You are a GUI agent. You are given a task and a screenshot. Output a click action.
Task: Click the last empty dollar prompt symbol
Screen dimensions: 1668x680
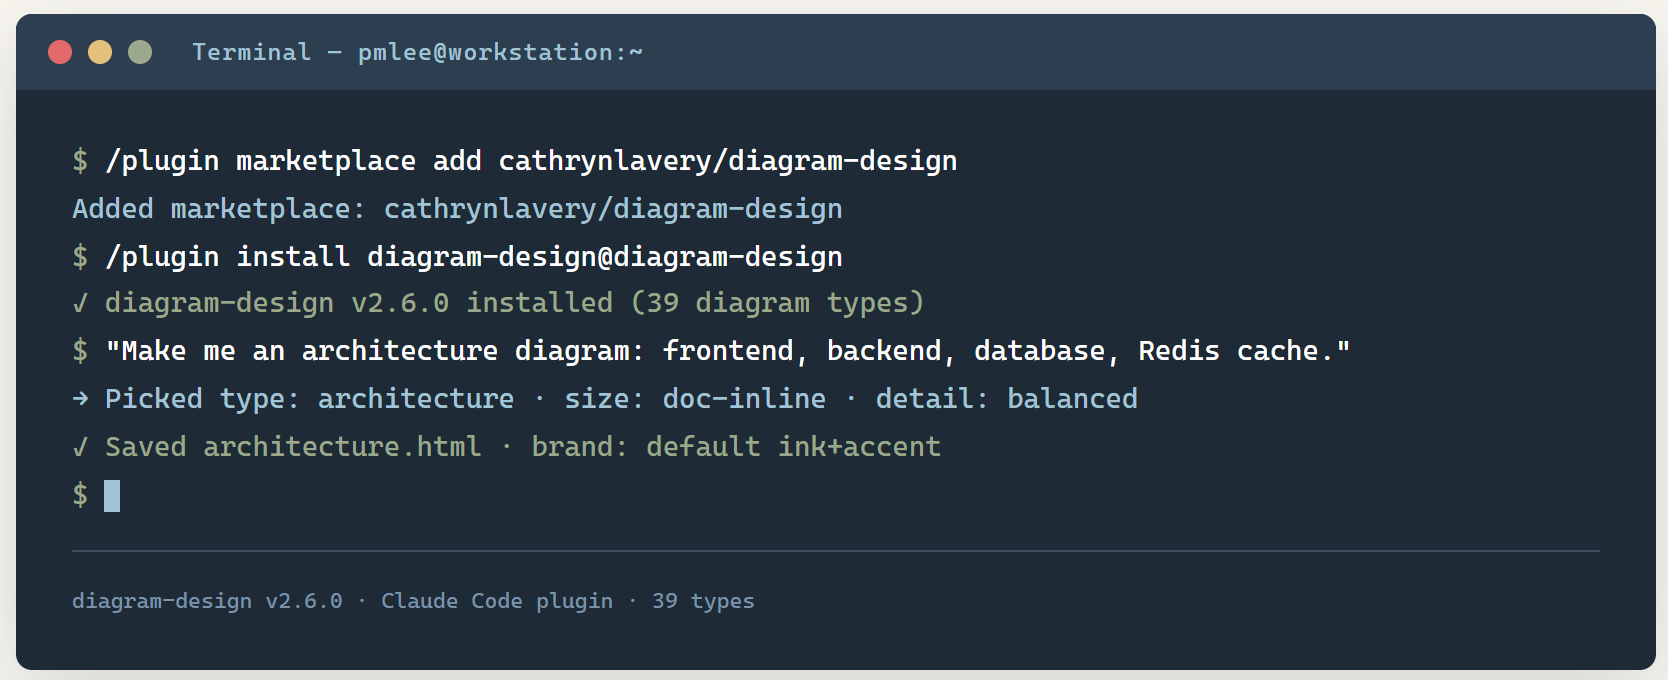pos(80,495)
